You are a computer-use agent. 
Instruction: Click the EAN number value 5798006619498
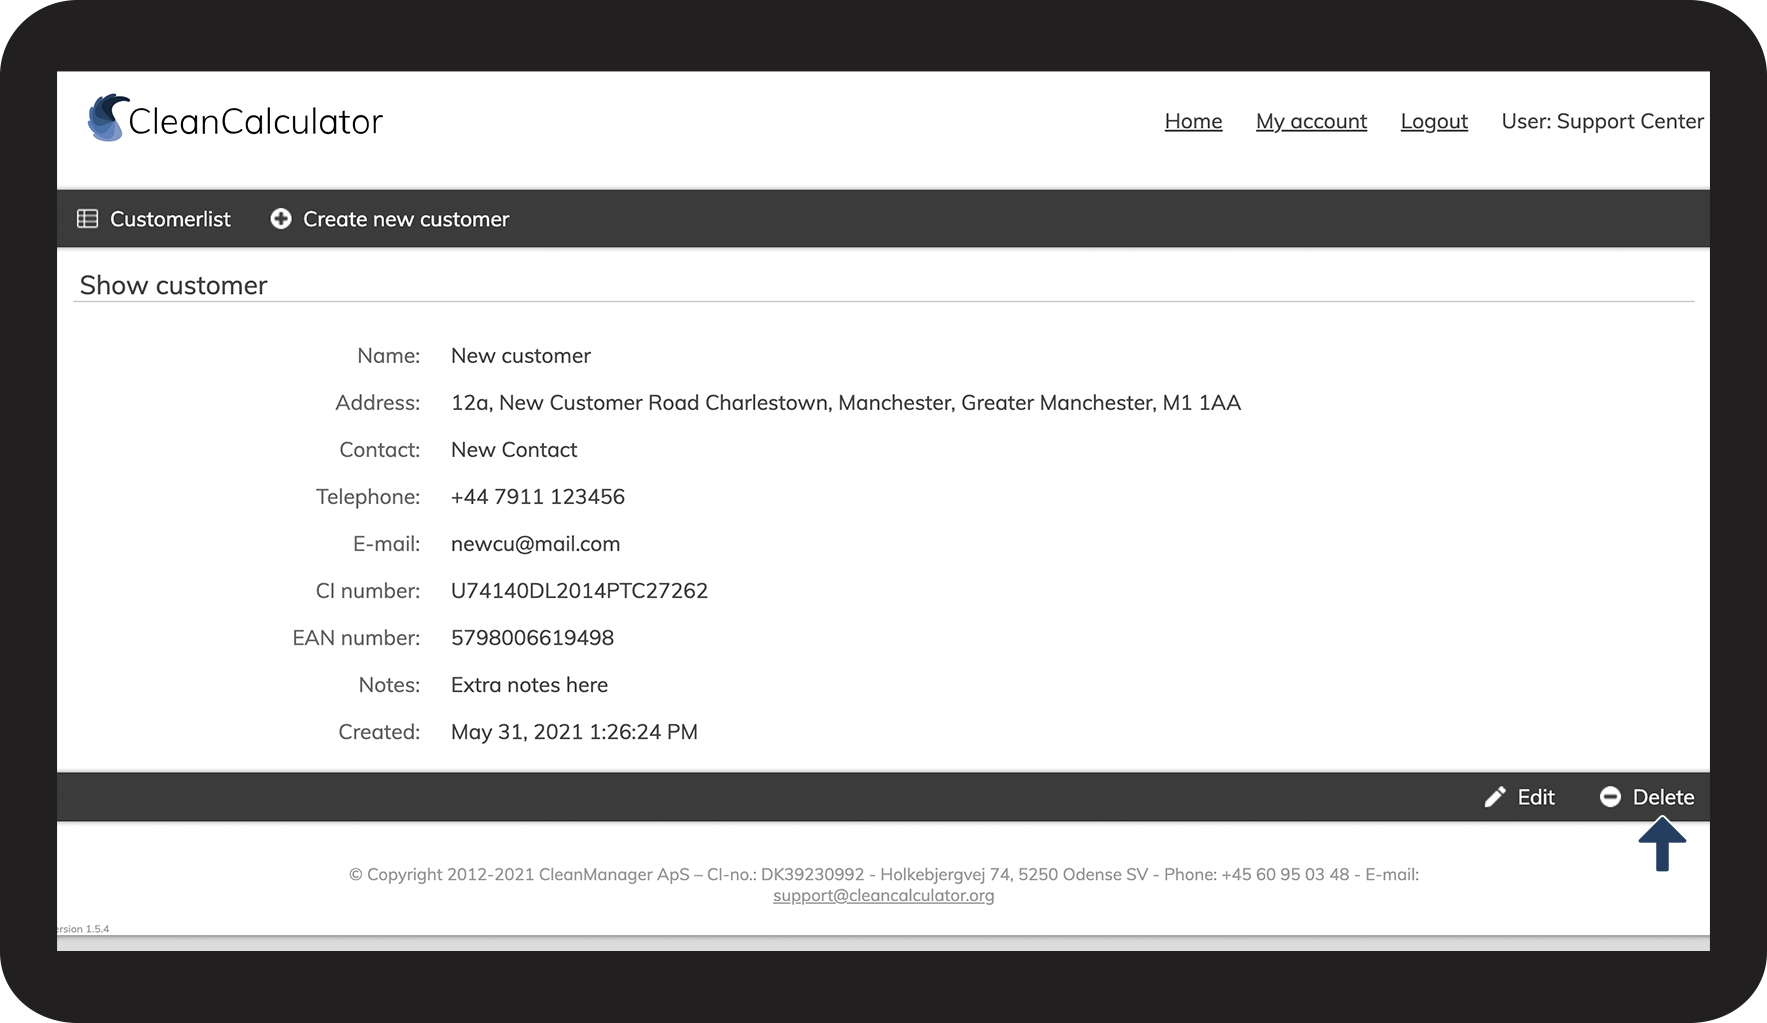coord(532,638)
